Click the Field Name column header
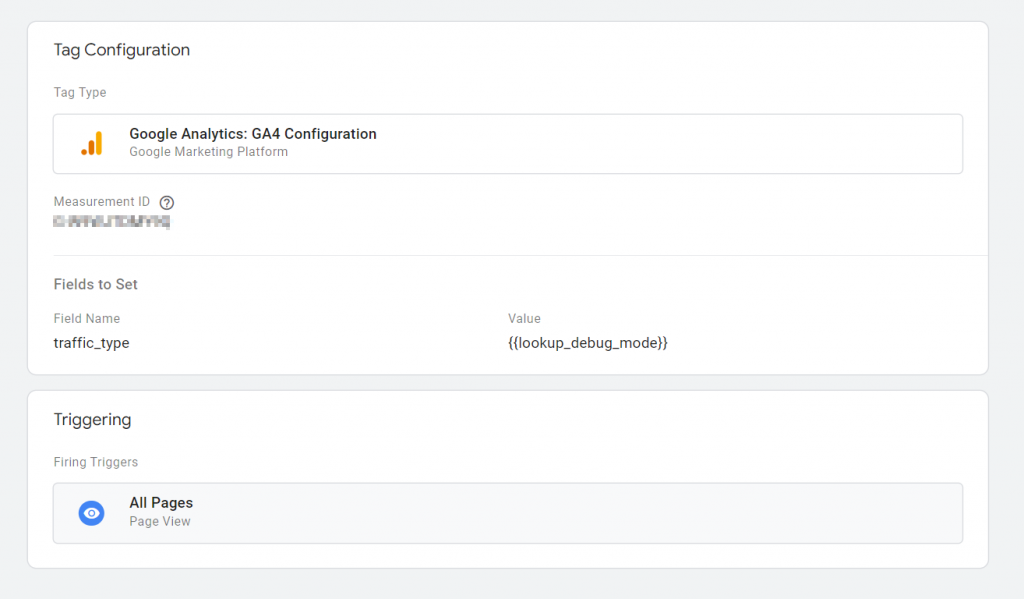The image size is (1024, 599). click(87, 319)
